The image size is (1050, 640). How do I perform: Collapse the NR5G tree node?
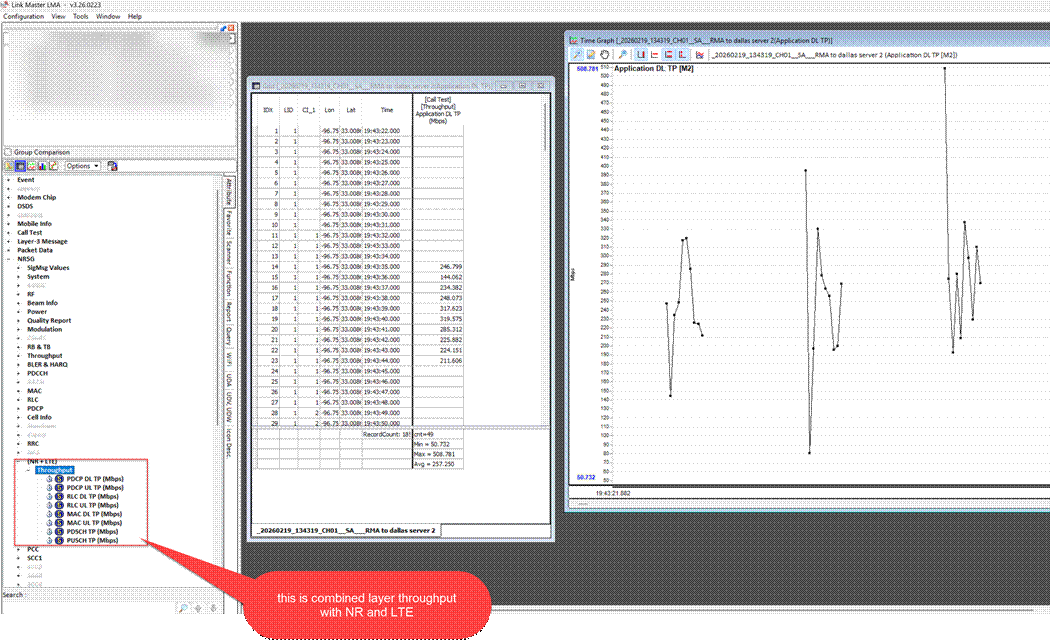click(x=8, y=259)
